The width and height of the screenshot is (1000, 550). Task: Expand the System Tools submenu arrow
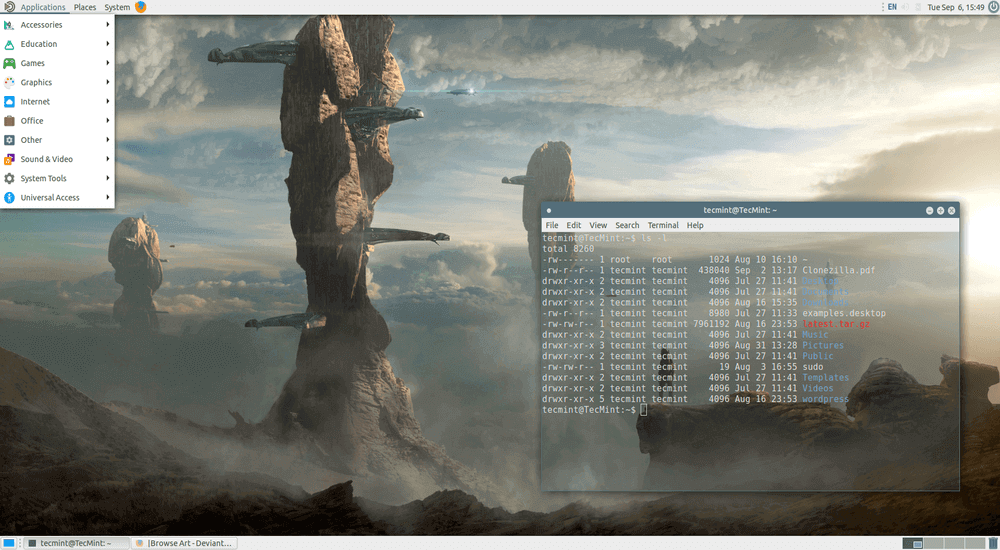coord(108,178)
